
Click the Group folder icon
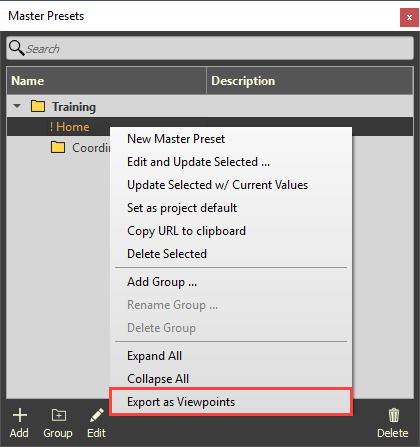tap(59, 415)
